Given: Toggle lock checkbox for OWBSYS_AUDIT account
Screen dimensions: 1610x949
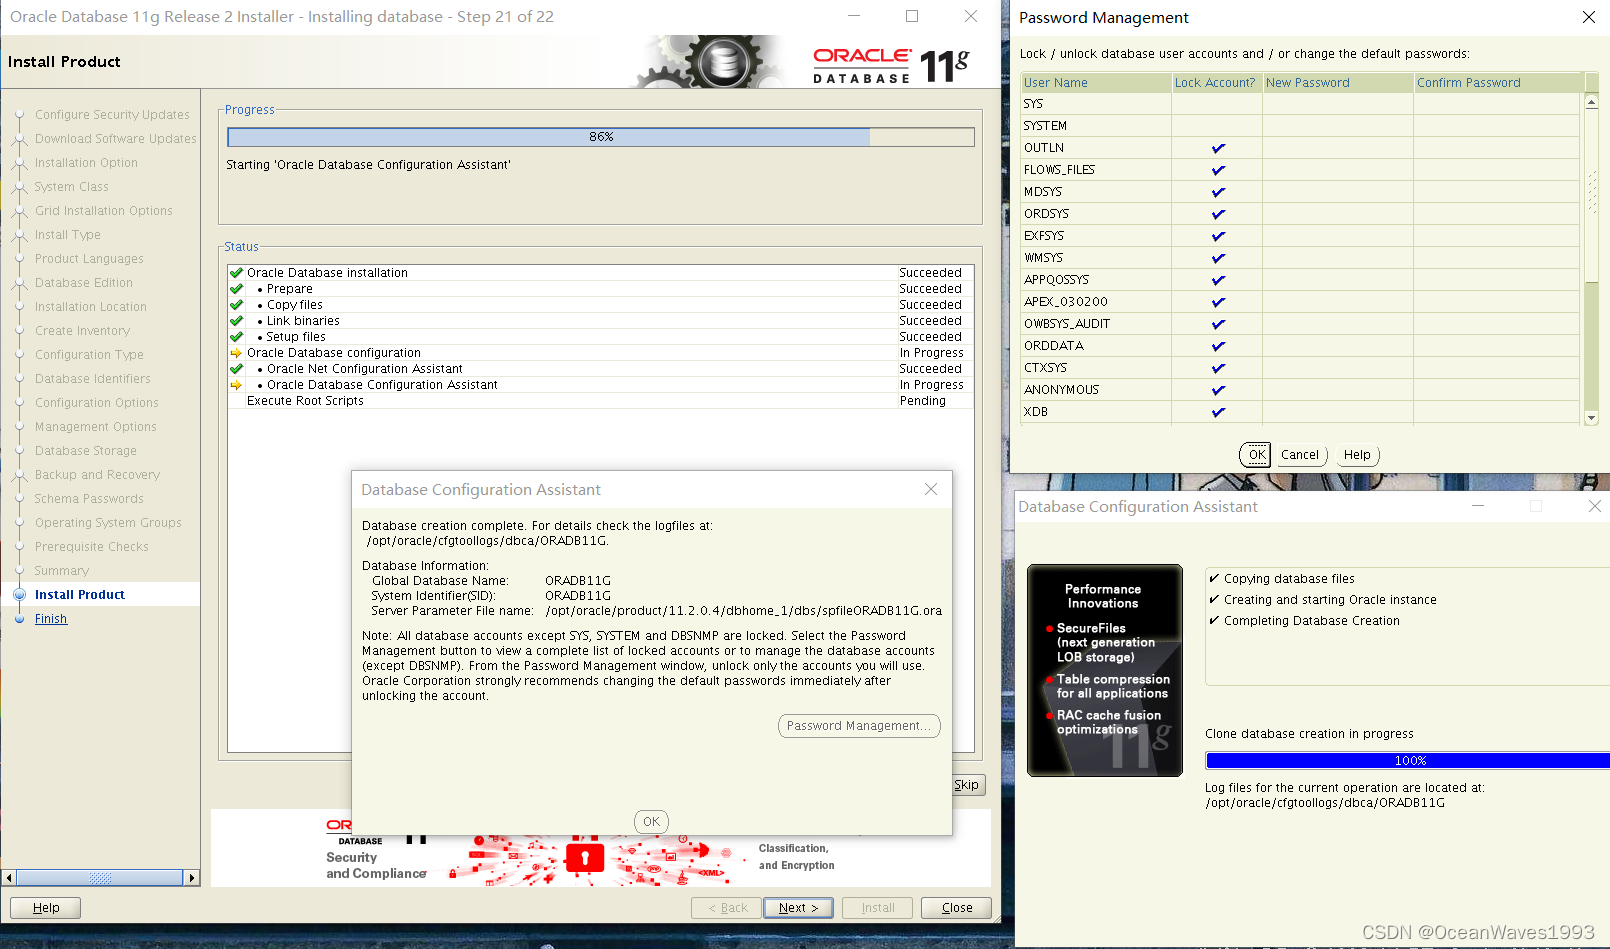Looking at the screenshot, I should pyautogui.click(x=1218, y=324).
